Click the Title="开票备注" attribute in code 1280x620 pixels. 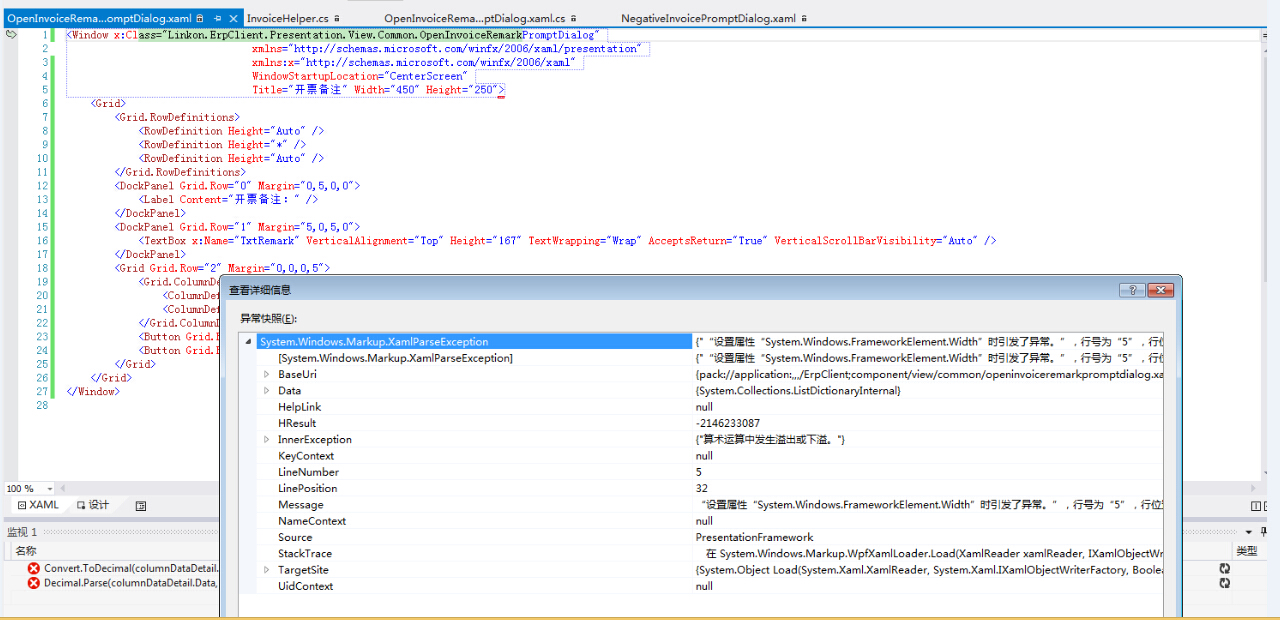tap(300, 90)
